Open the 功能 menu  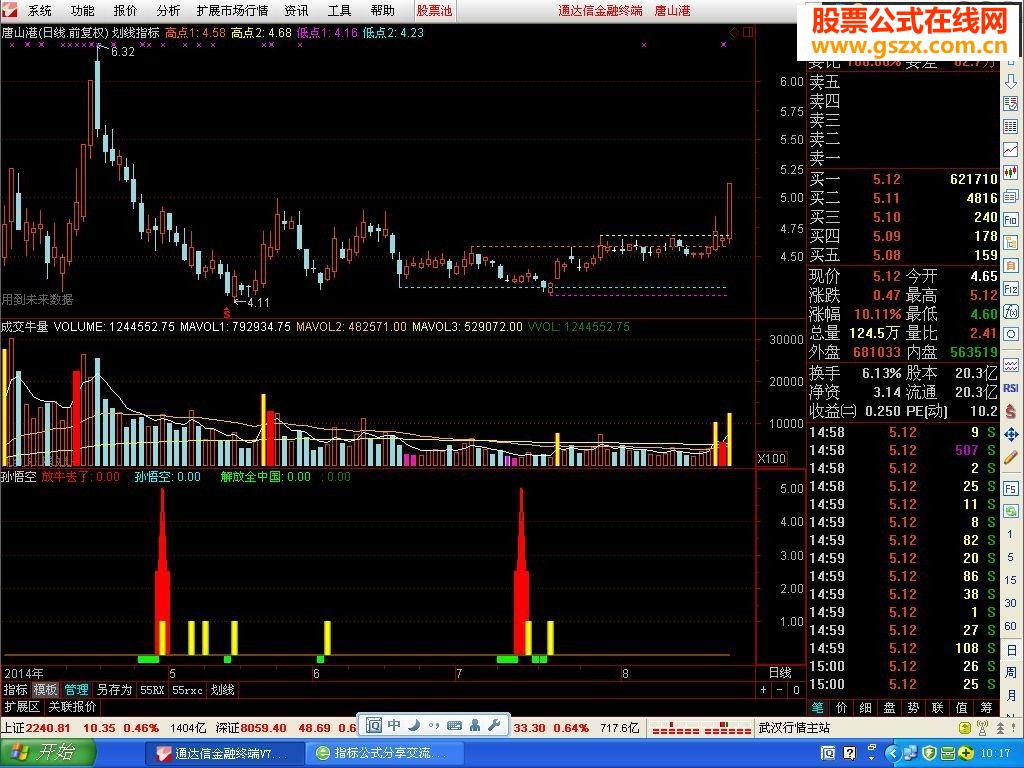[82, 10]
